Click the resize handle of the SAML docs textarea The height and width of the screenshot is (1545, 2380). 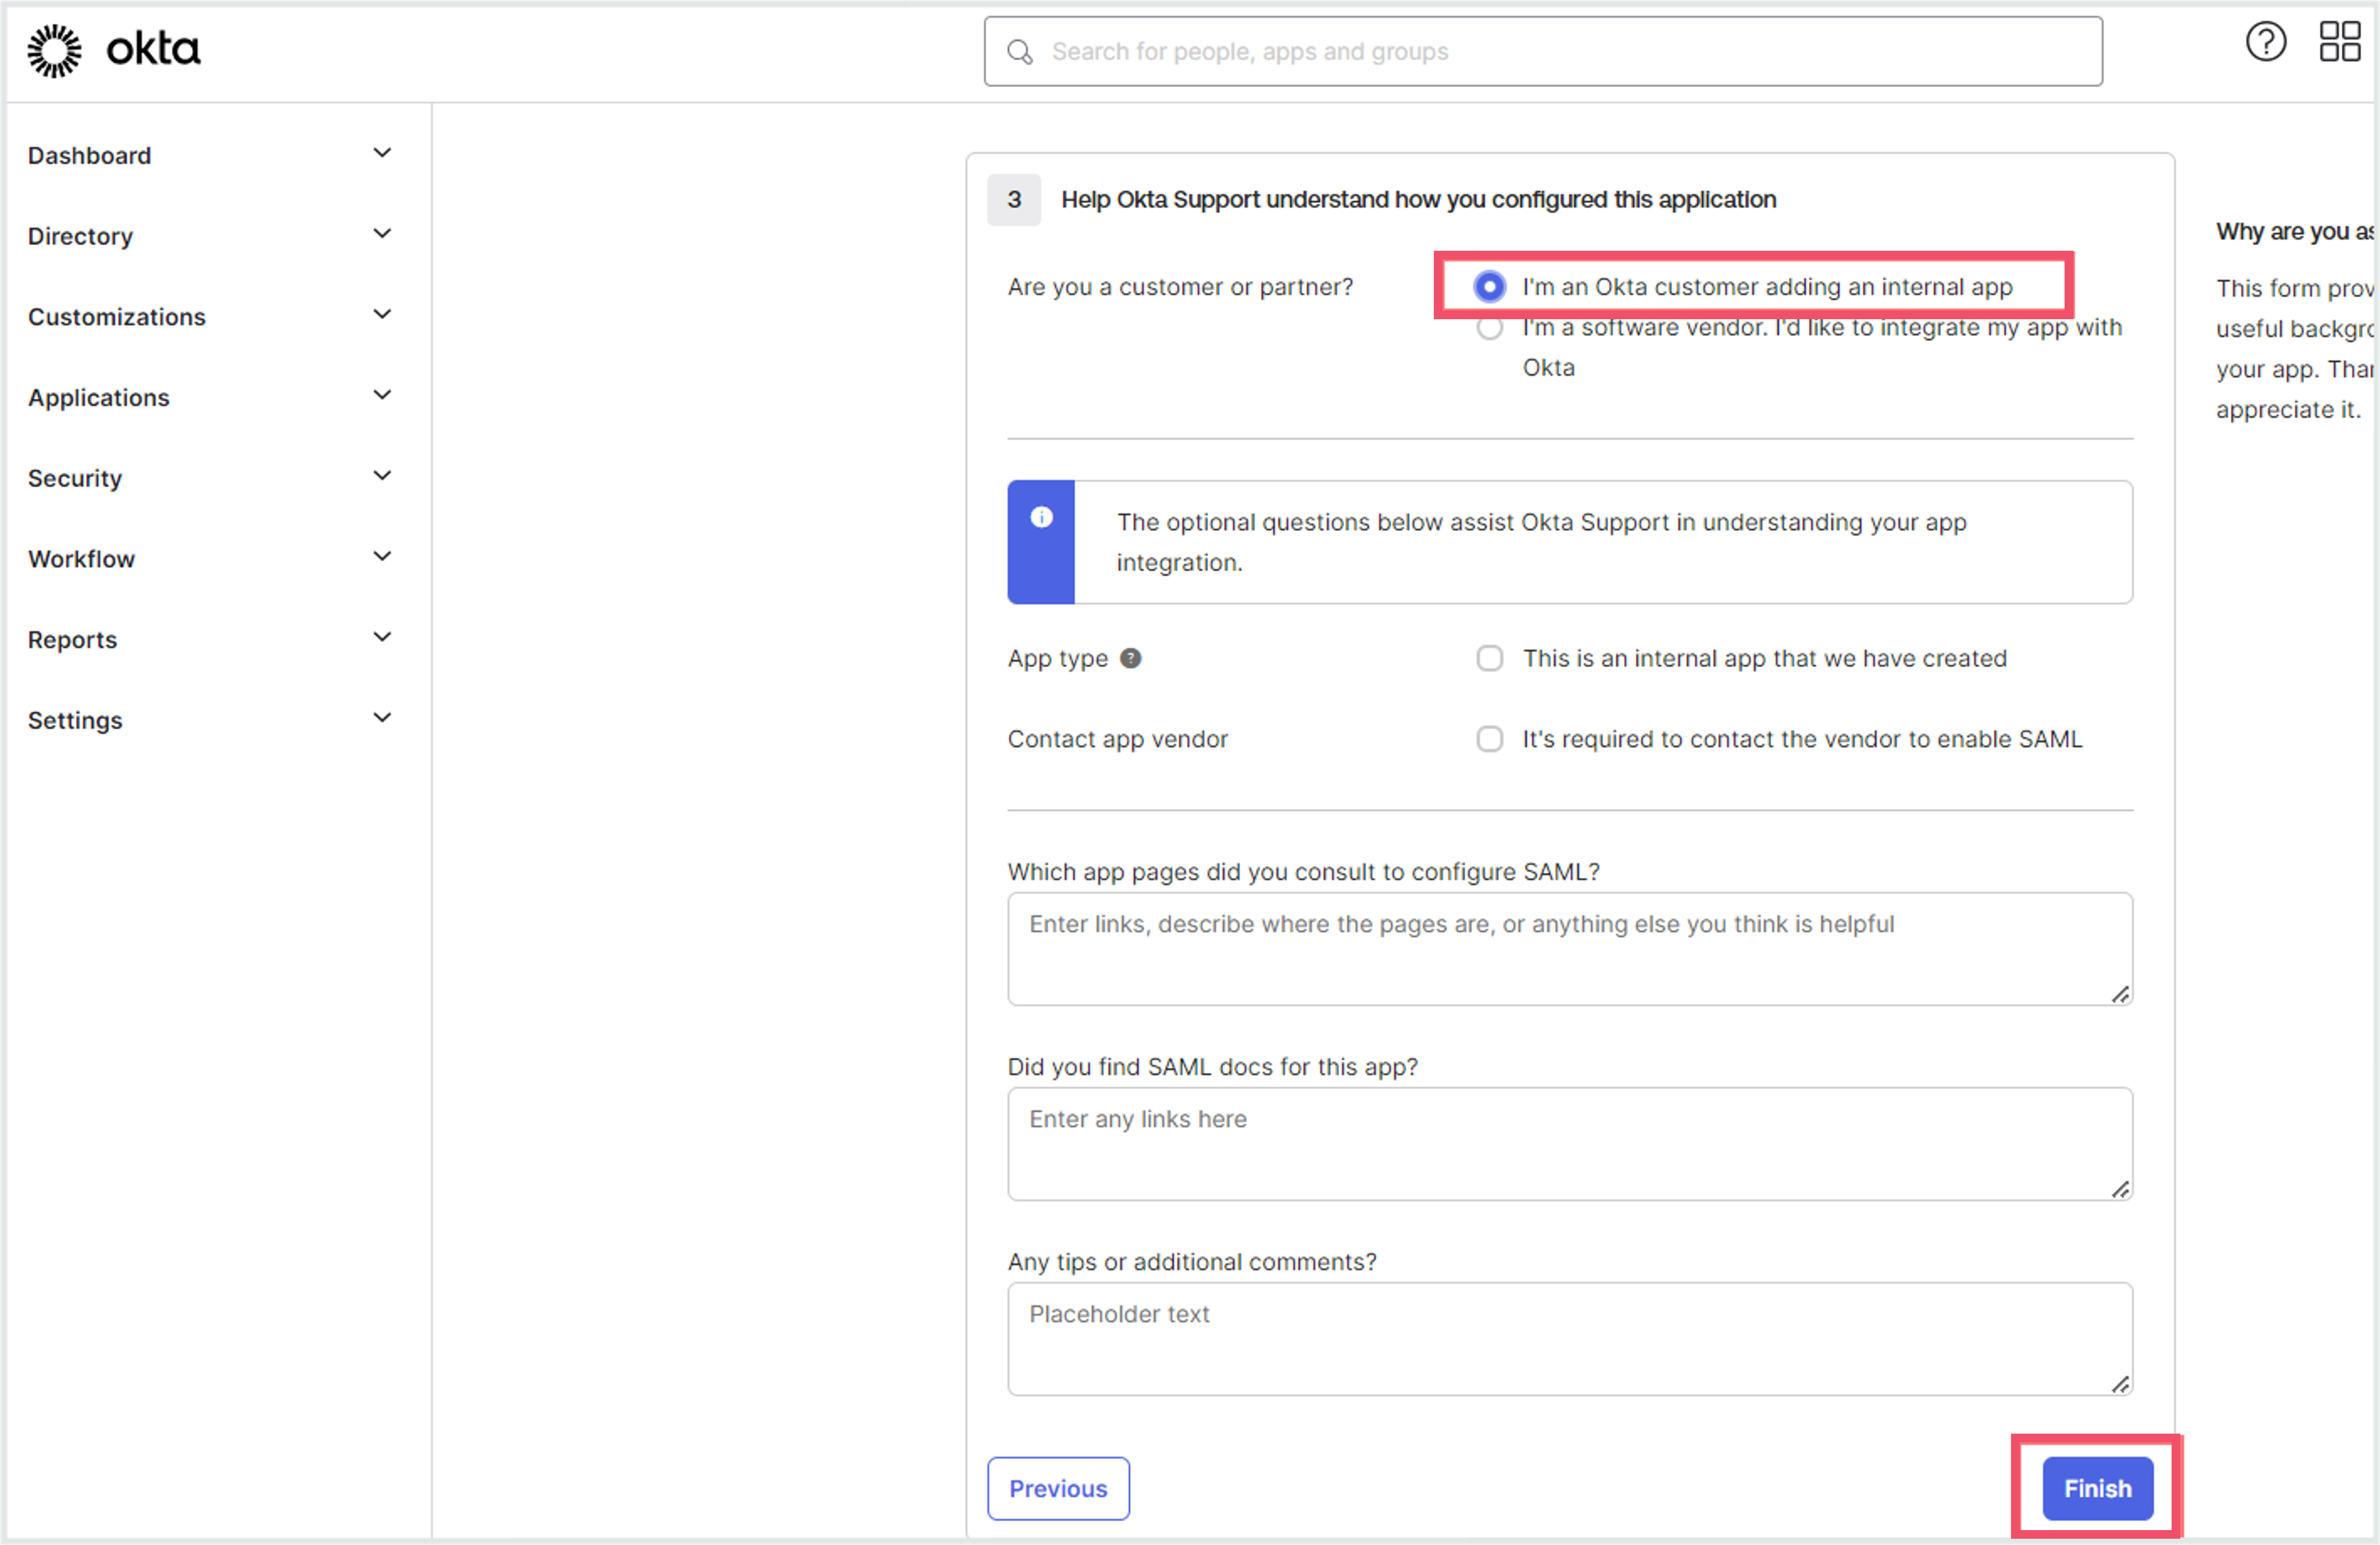click(2119, 1189)
